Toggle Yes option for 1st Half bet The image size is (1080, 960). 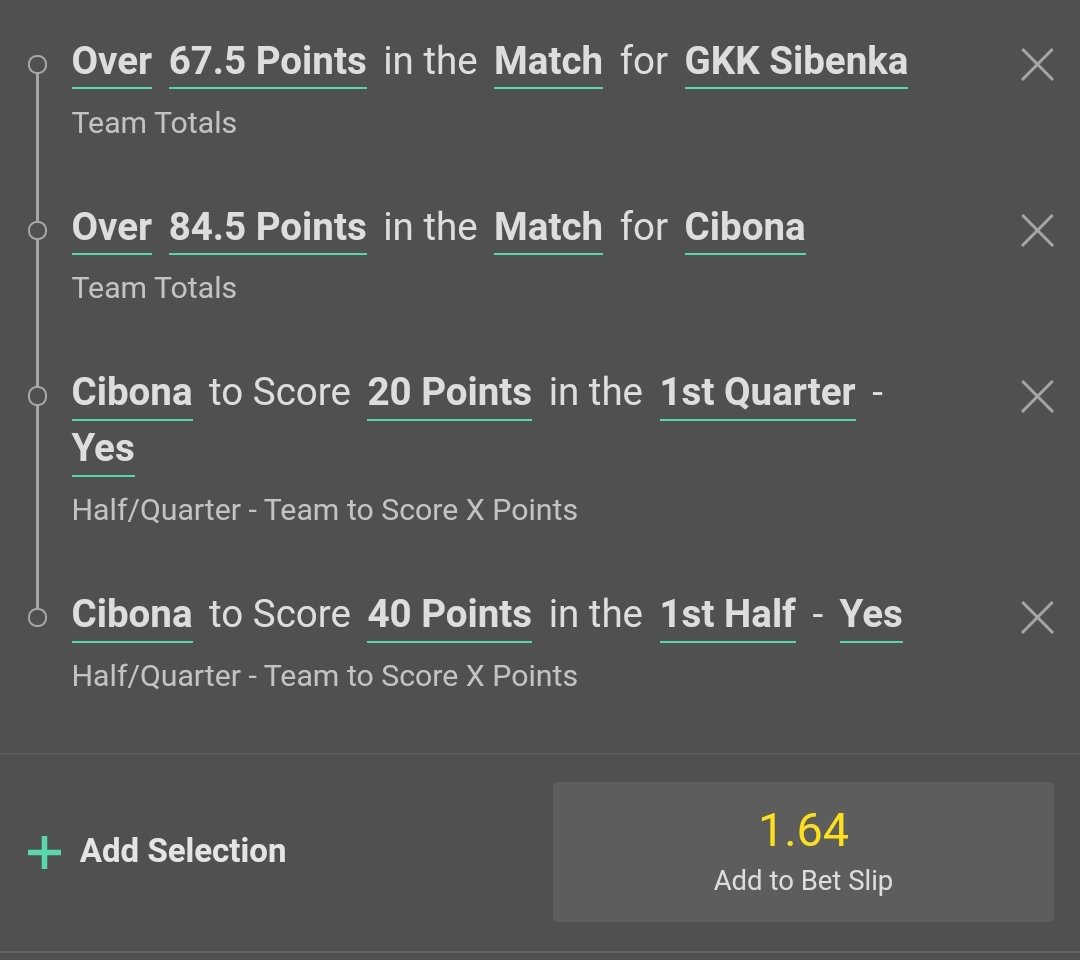870,614
